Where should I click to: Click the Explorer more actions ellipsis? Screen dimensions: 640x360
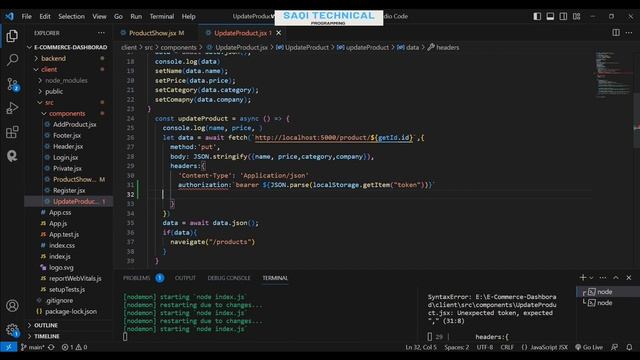click(101, 33)
